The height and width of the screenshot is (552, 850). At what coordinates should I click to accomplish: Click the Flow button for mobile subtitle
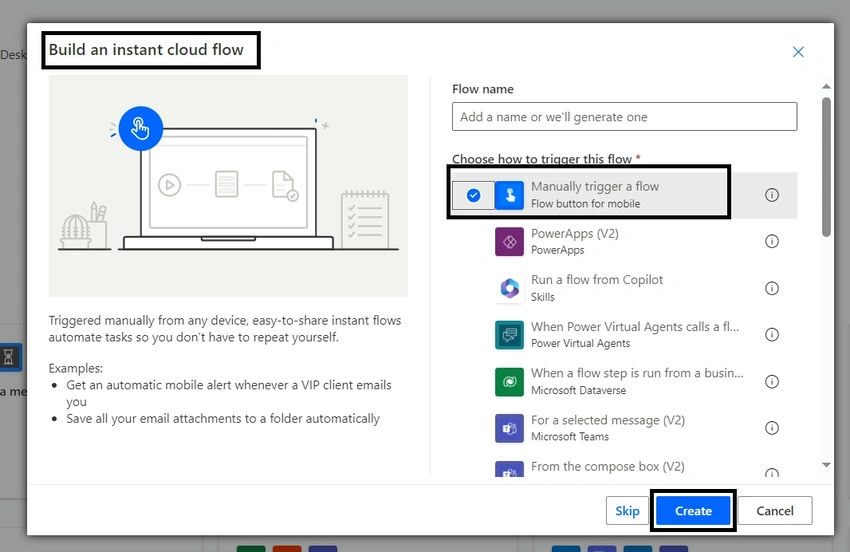click(585, 204)
